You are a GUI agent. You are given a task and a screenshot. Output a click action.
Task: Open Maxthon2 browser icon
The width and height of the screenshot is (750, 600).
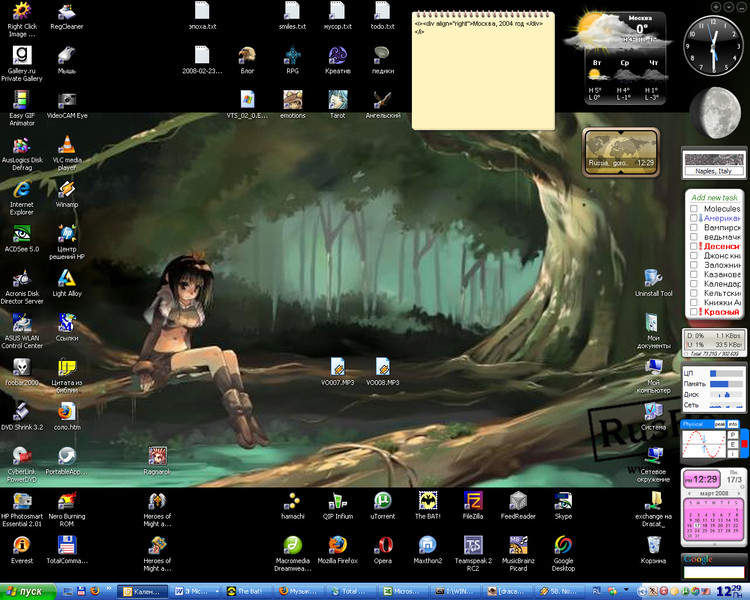pos(428,550)
